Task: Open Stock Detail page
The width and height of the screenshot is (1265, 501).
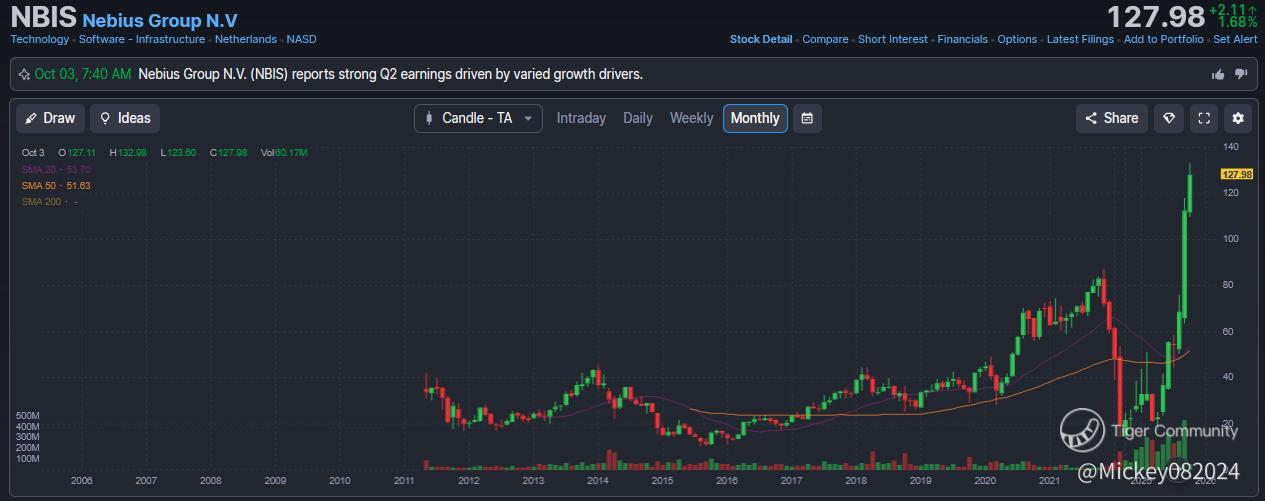Action: (x=761, y=39)
